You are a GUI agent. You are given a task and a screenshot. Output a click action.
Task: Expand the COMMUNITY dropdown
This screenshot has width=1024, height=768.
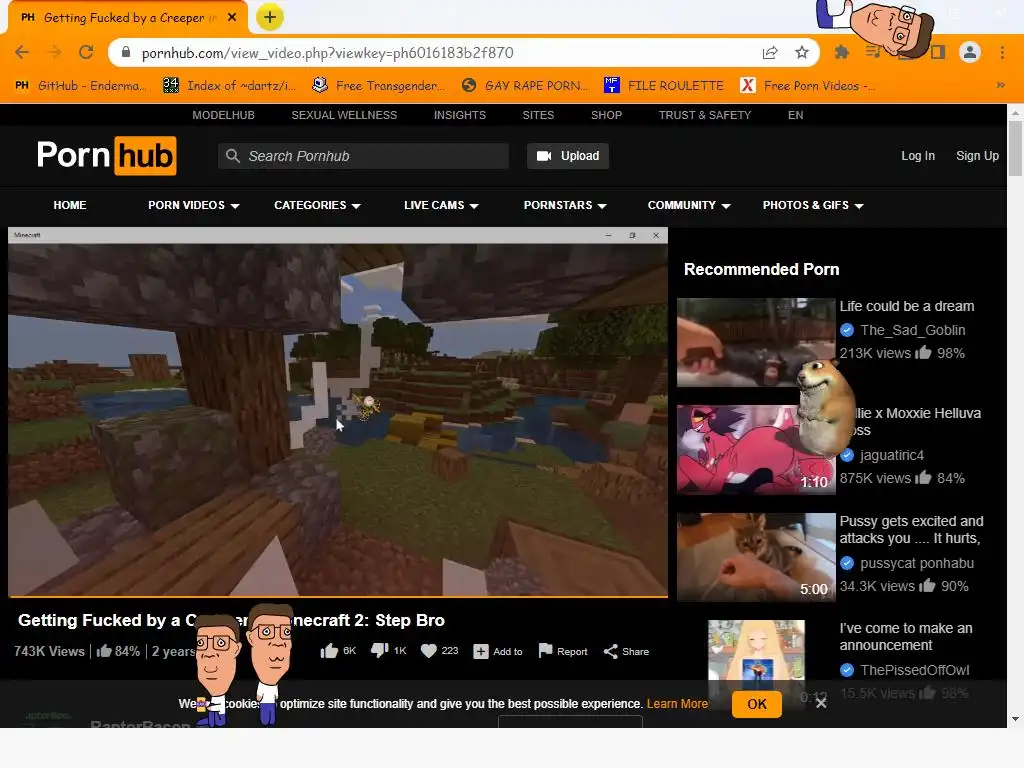(689, 205)
